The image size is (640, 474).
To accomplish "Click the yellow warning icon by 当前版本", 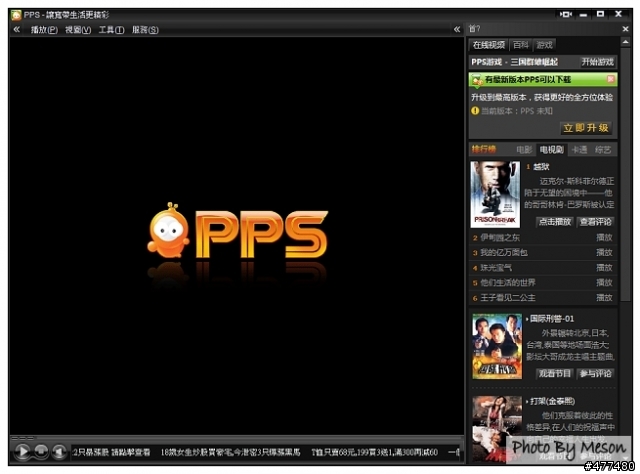I will coord(475,111).
